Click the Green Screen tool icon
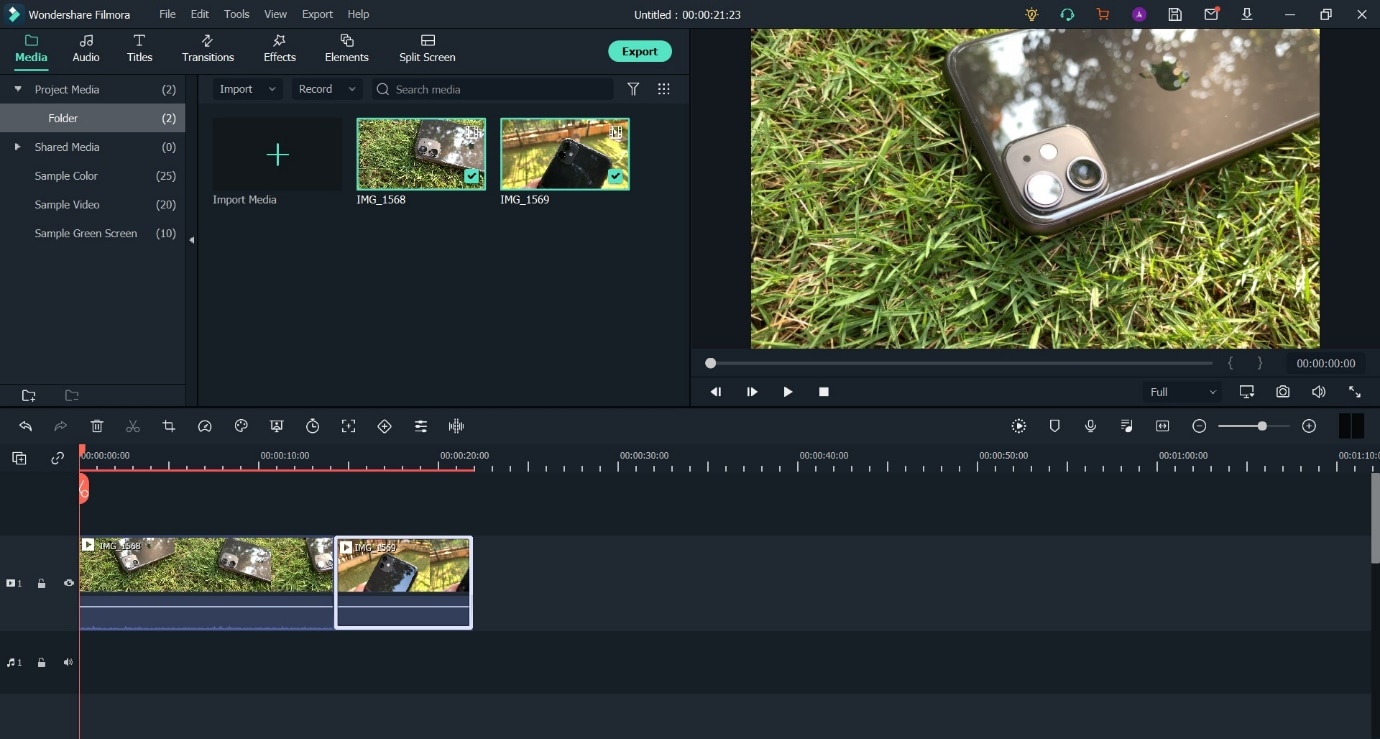The image size is (1380, 739). [277, 426]
